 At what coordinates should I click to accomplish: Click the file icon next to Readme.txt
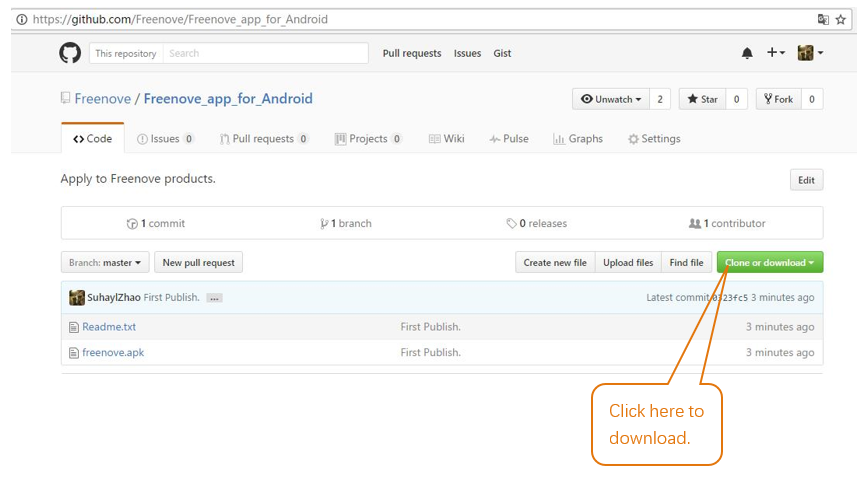pyautogui.click(x=74, y=327)
